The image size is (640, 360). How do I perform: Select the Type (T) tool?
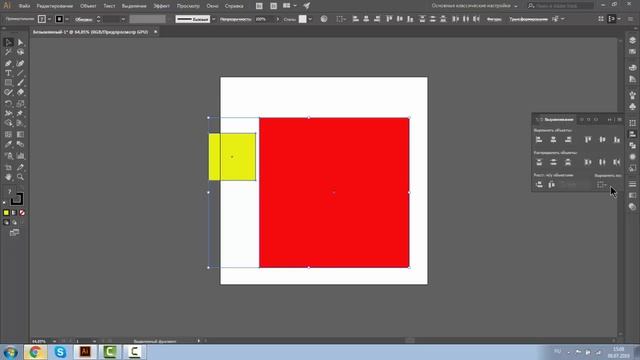click(x=8, y=73)
